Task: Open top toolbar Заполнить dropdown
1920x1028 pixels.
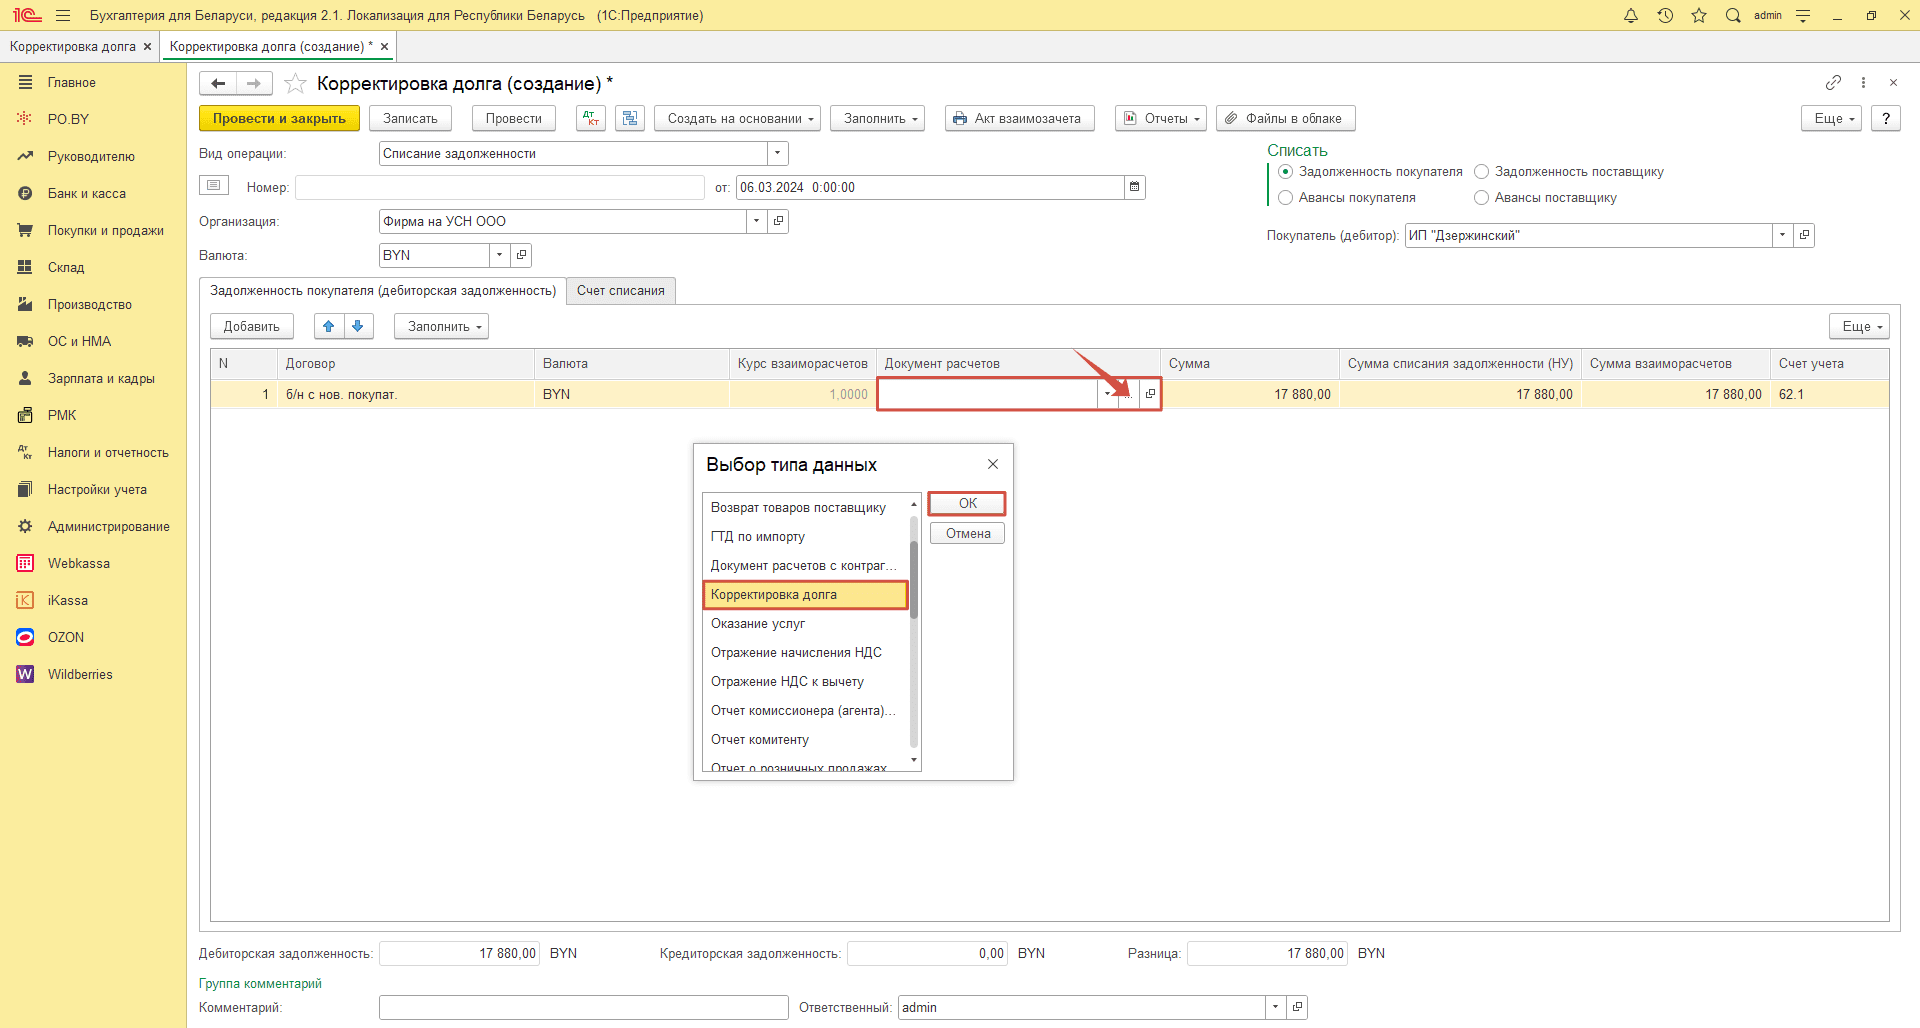Action: pyautogui.click(x=878, y=118)
